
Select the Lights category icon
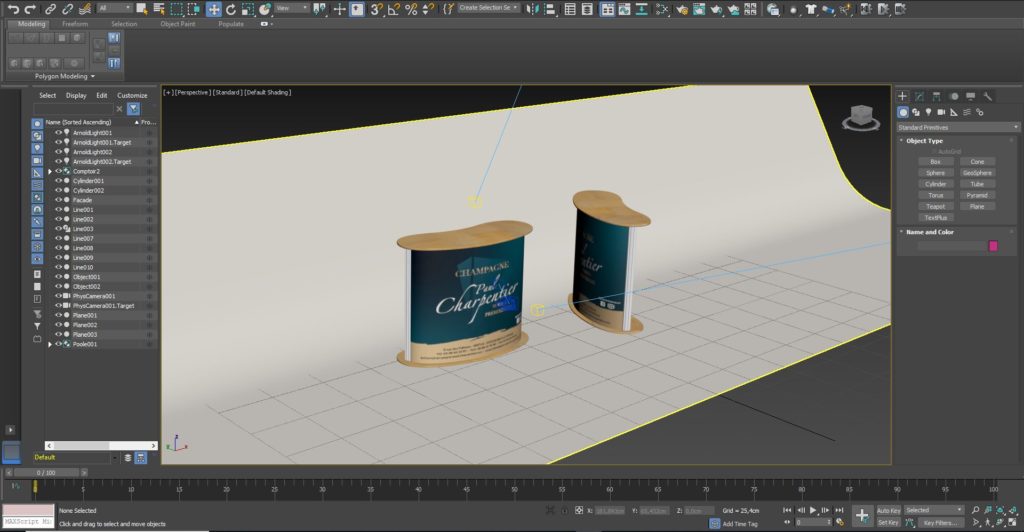pos(928,112)
